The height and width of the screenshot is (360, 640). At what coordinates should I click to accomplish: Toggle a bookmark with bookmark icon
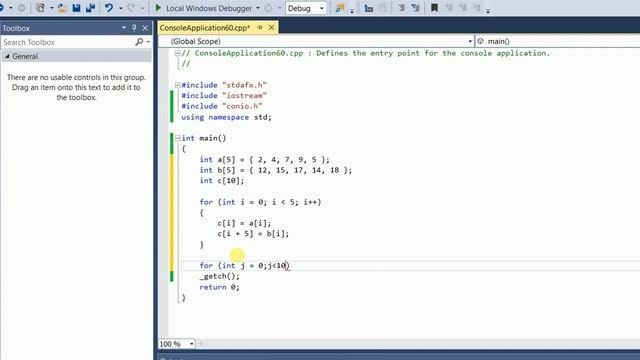coord(434,8)
